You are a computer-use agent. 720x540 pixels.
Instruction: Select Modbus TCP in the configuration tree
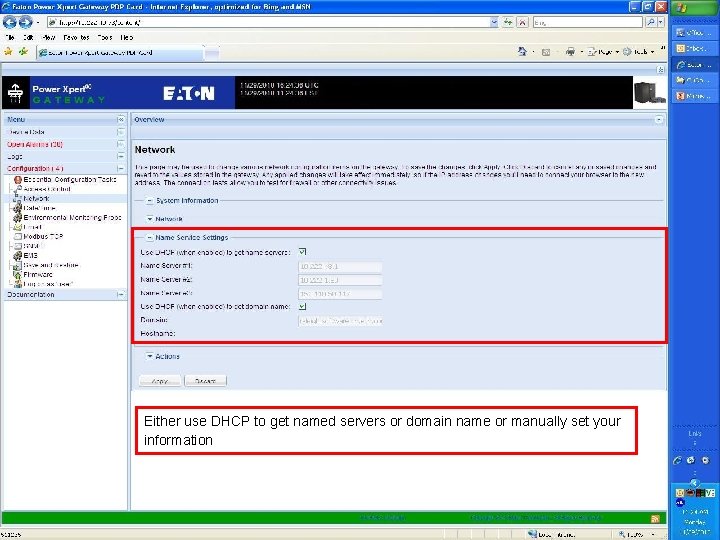coord(43,236)
